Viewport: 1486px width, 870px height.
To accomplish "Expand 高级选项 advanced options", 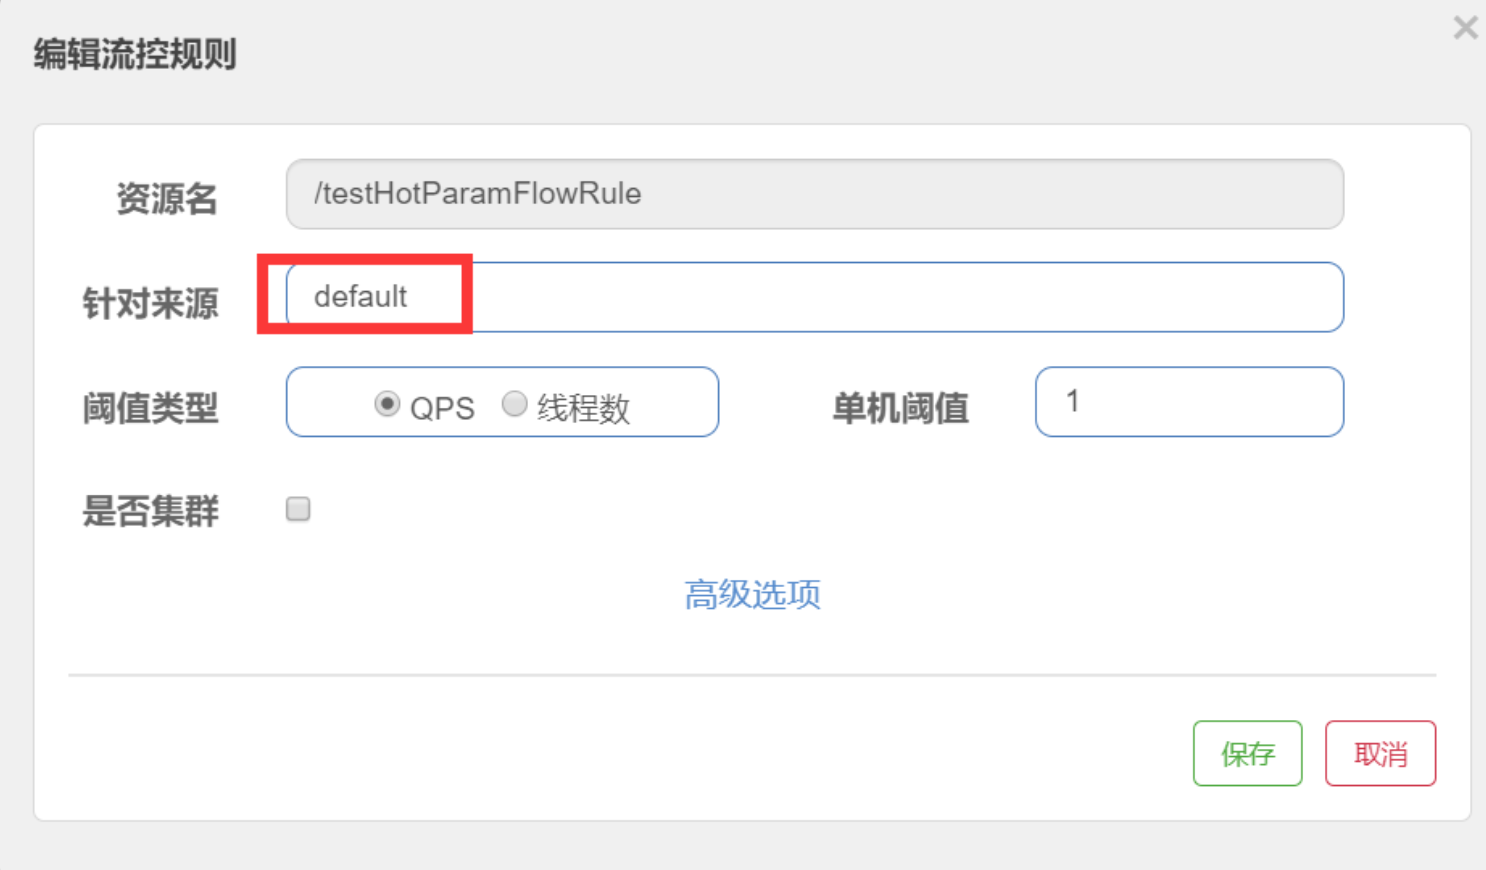I will [x=752, y=594].
